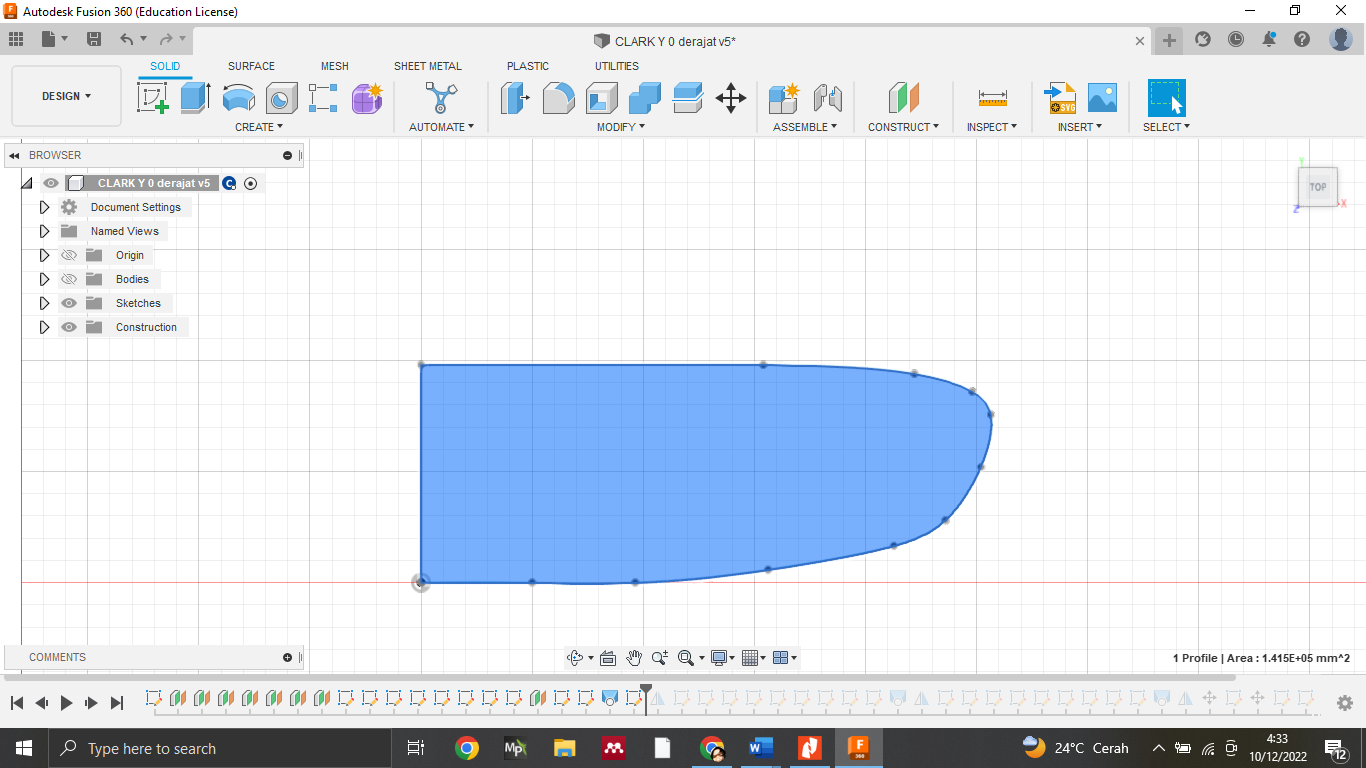
Task: Hide the Sketches folder visibility eye
Action: point(69,303)
